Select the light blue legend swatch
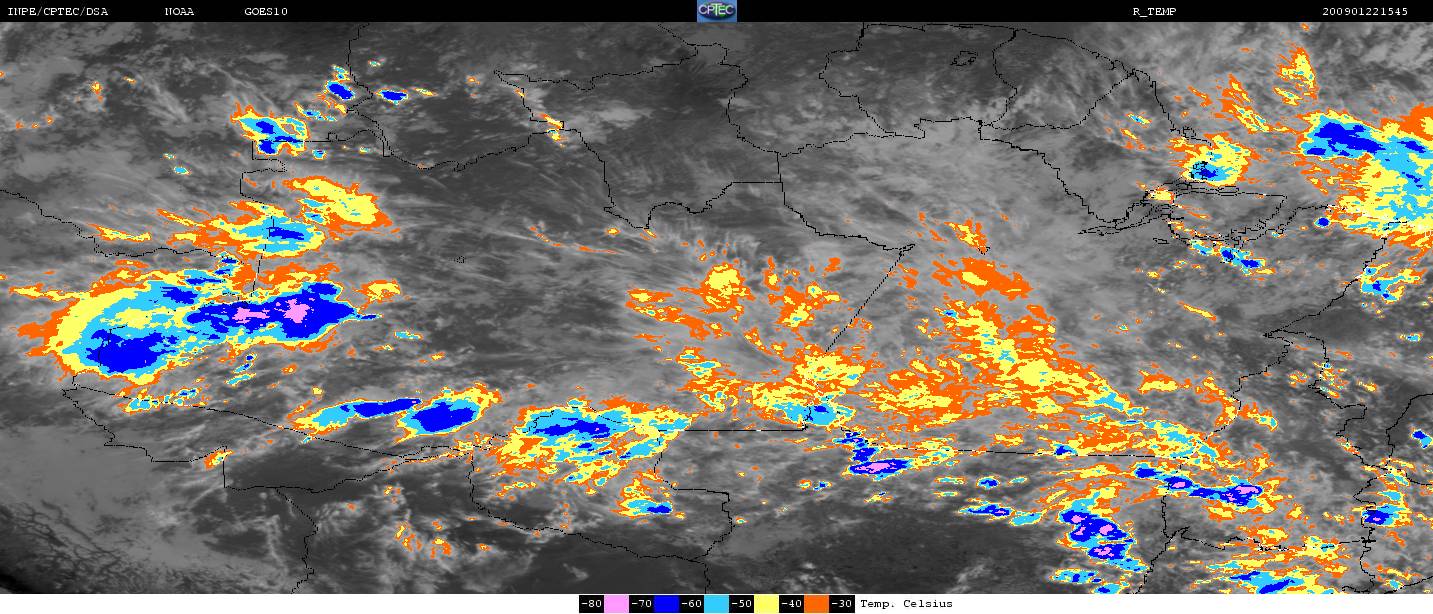This screenshot has width=1433, height=614. coord(717,604)
